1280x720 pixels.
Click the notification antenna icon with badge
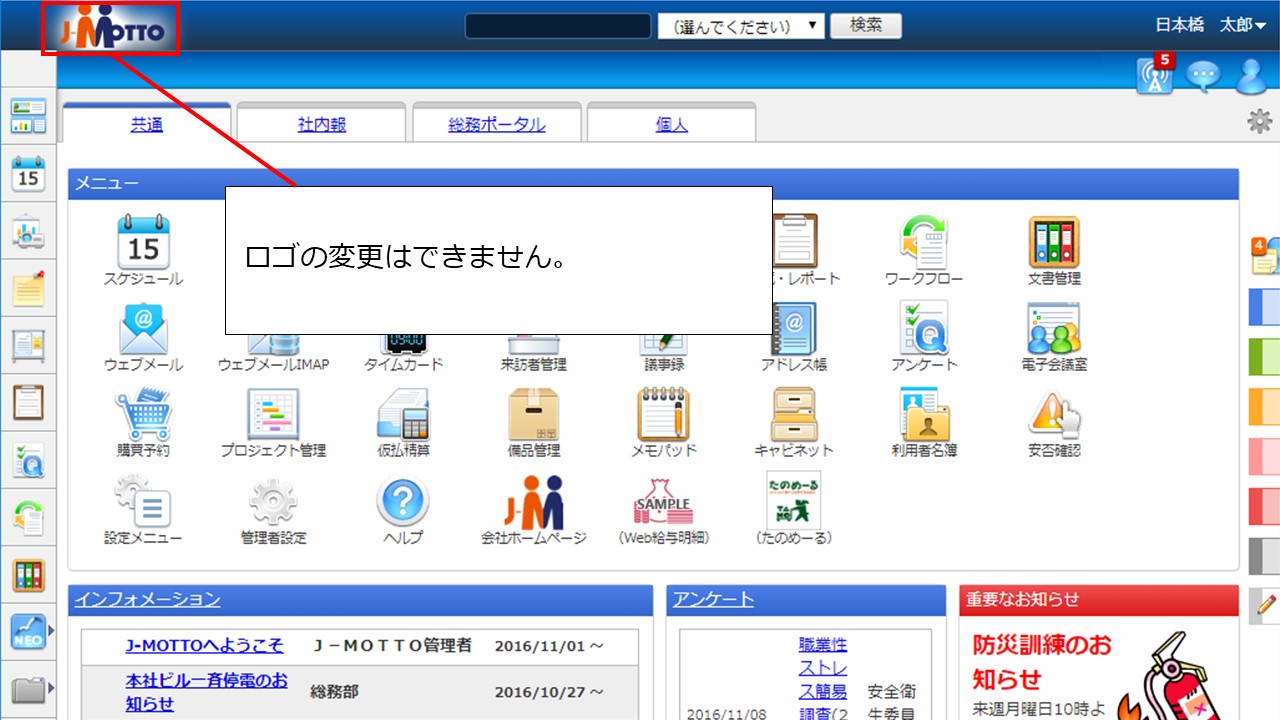[1155, 76]
